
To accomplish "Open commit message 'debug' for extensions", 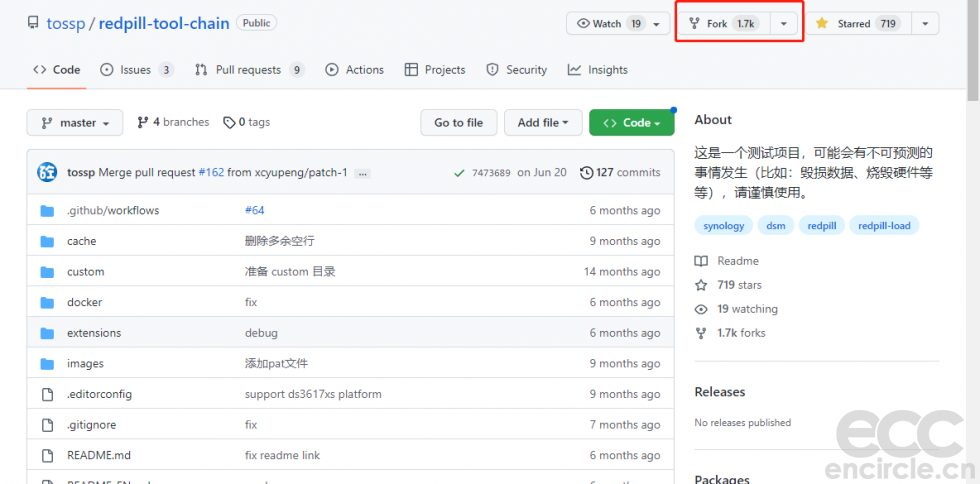I will [x=261, y=333].
